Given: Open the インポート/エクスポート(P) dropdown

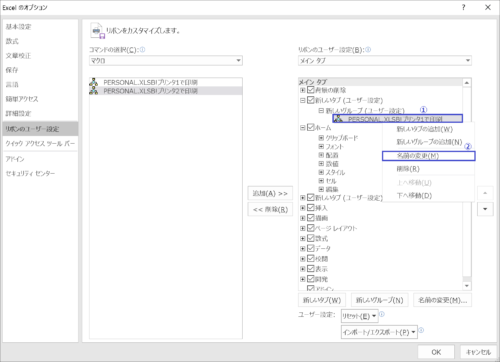Looking at the screenshot, I should tap(379, 332).
